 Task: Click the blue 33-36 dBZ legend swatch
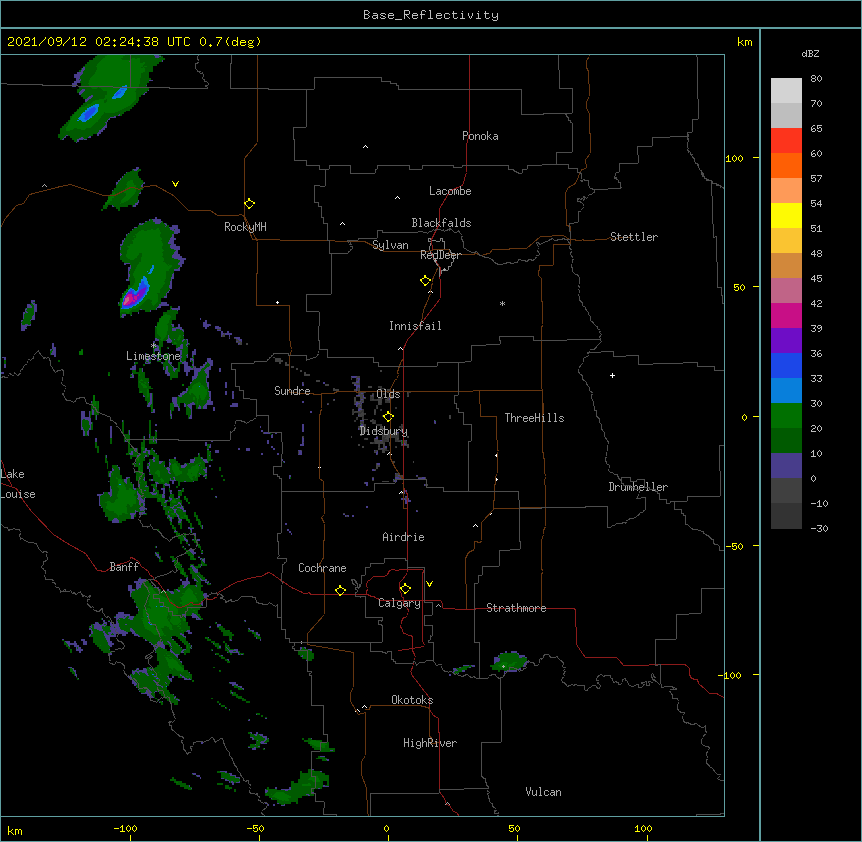(x=786, y=365)
